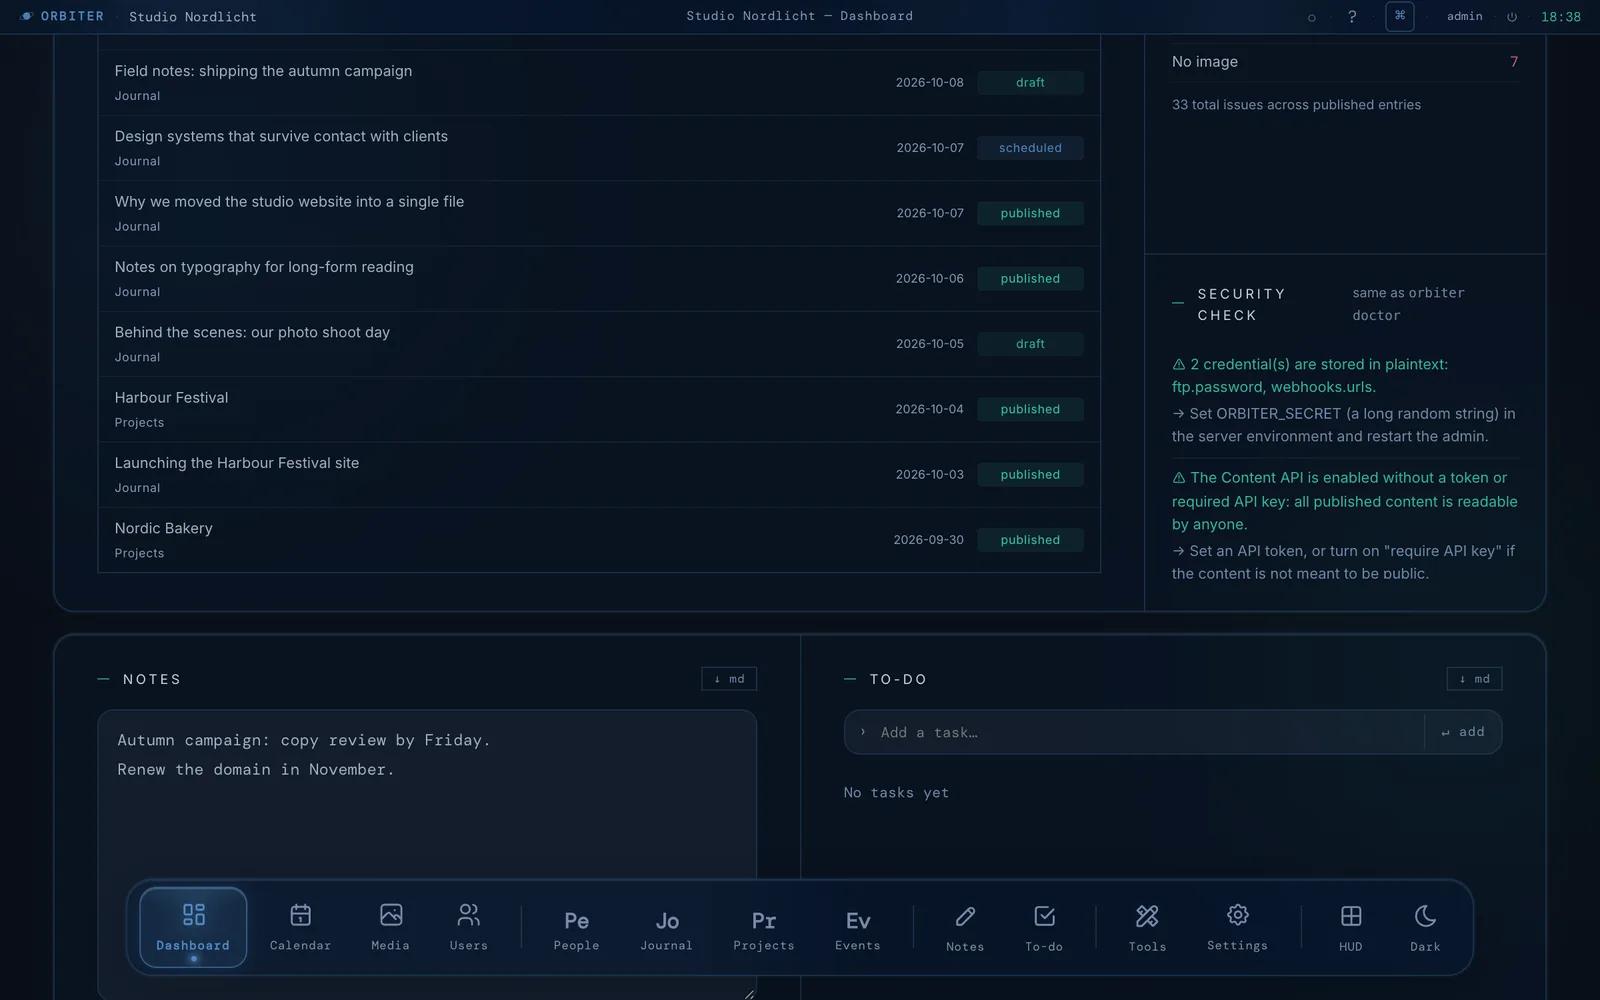This screenshot has width=1600, height=1000.
Task: Open the Media library icon
Action: coord(391,927)
